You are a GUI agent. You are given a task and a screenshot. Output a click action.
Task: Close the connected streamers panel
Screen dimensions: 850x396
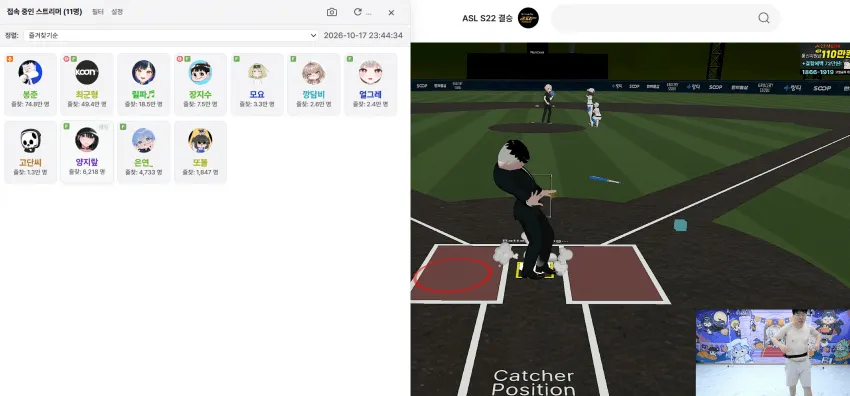(391, 12)
